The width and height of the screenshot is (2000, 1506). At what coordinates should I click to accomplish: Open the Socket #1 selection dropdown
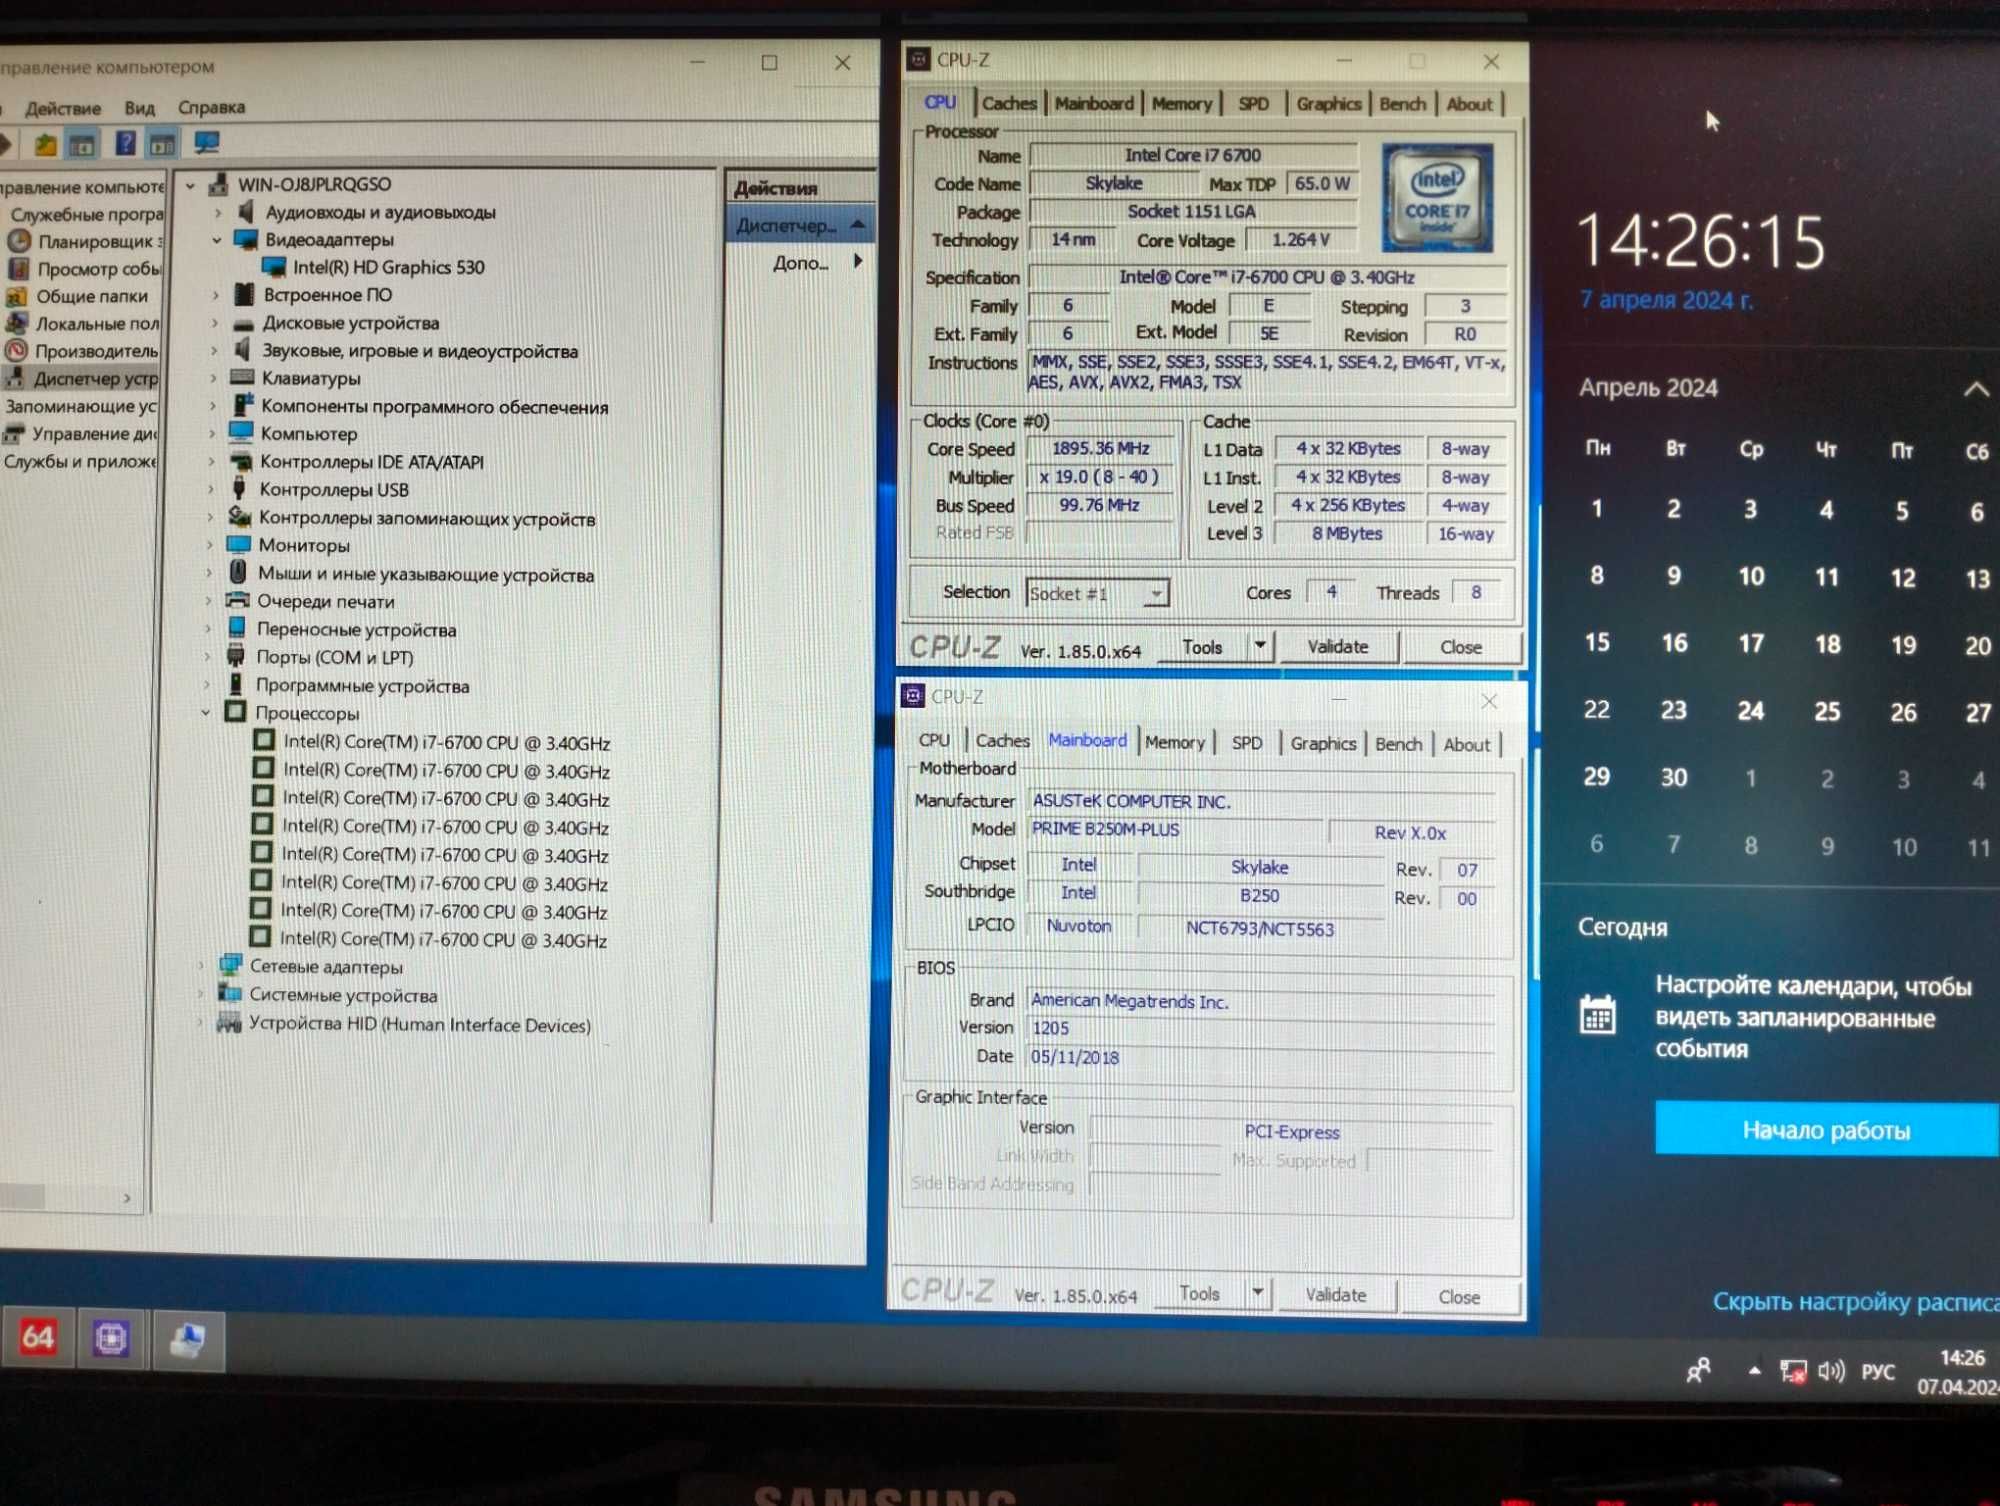(1156, 594)
